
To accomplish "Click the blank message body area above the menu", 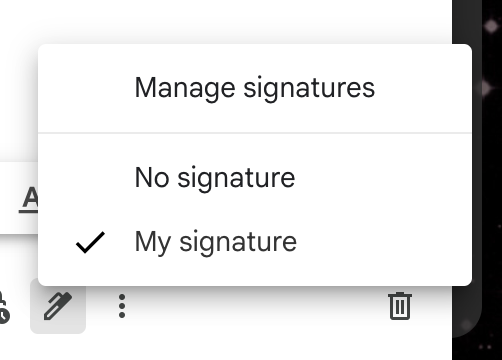I will coord(227,20).
